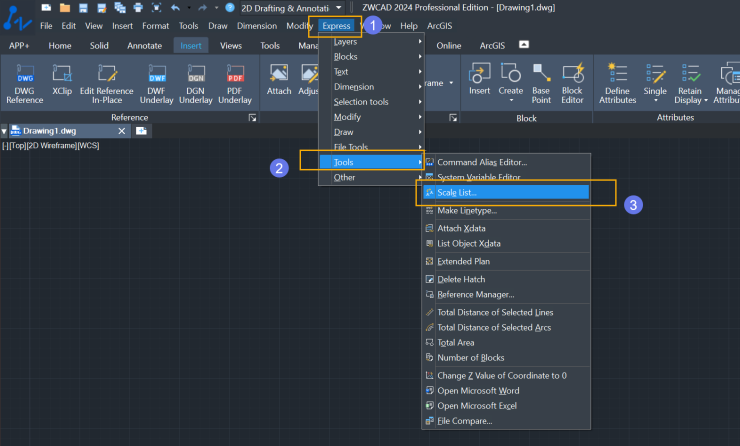
Task: Click the Single attribute edit tool
Action: pyautogui.click(x=655, y=79)
